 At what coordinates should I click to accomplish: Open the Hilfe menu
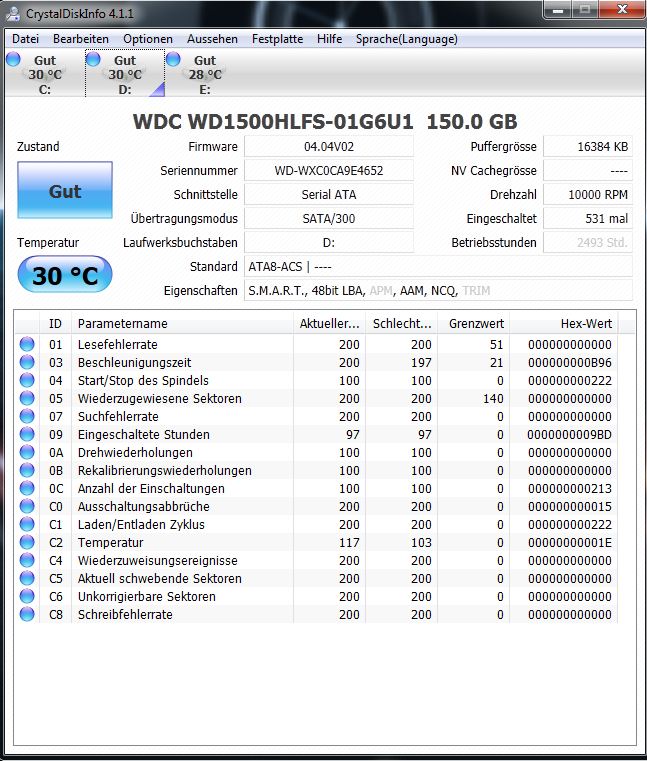329,39
